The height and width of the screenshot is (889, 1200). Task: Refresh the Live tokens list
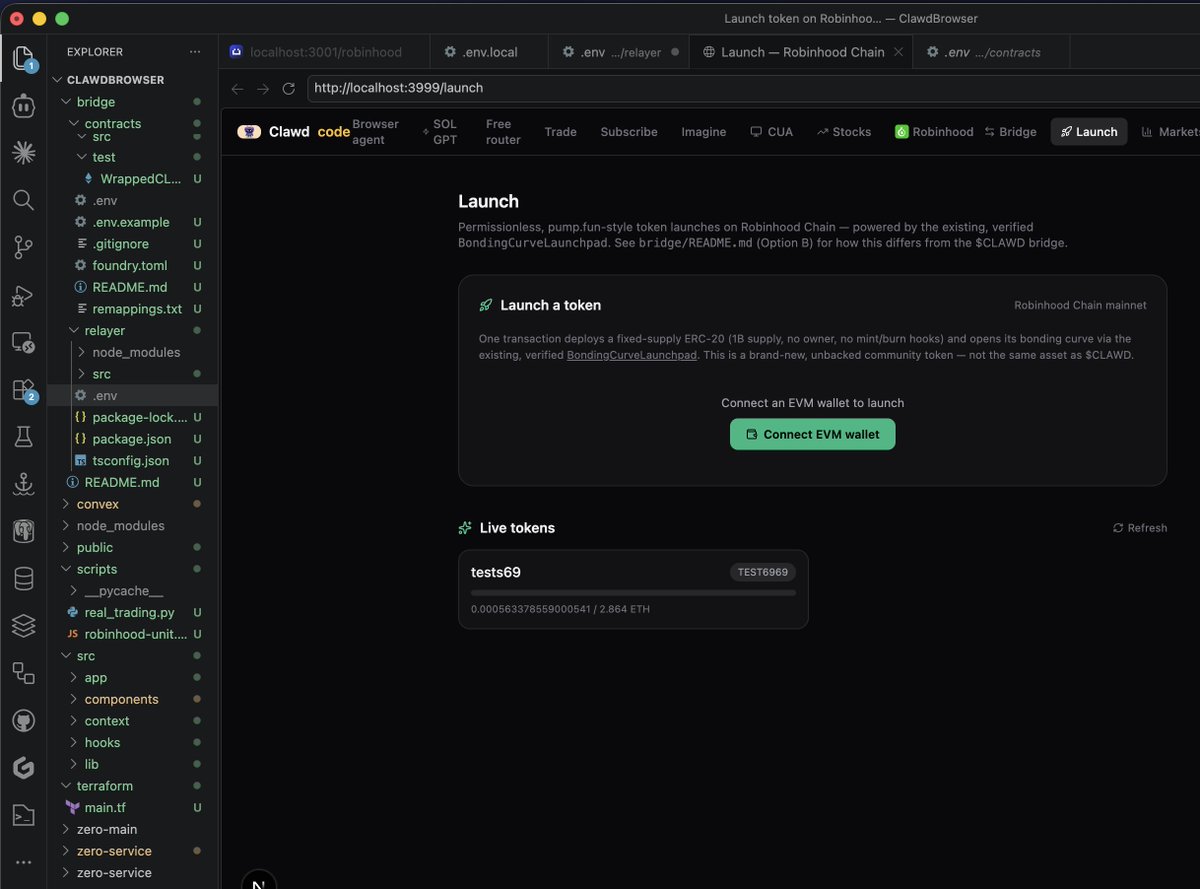click(1140, 528)
